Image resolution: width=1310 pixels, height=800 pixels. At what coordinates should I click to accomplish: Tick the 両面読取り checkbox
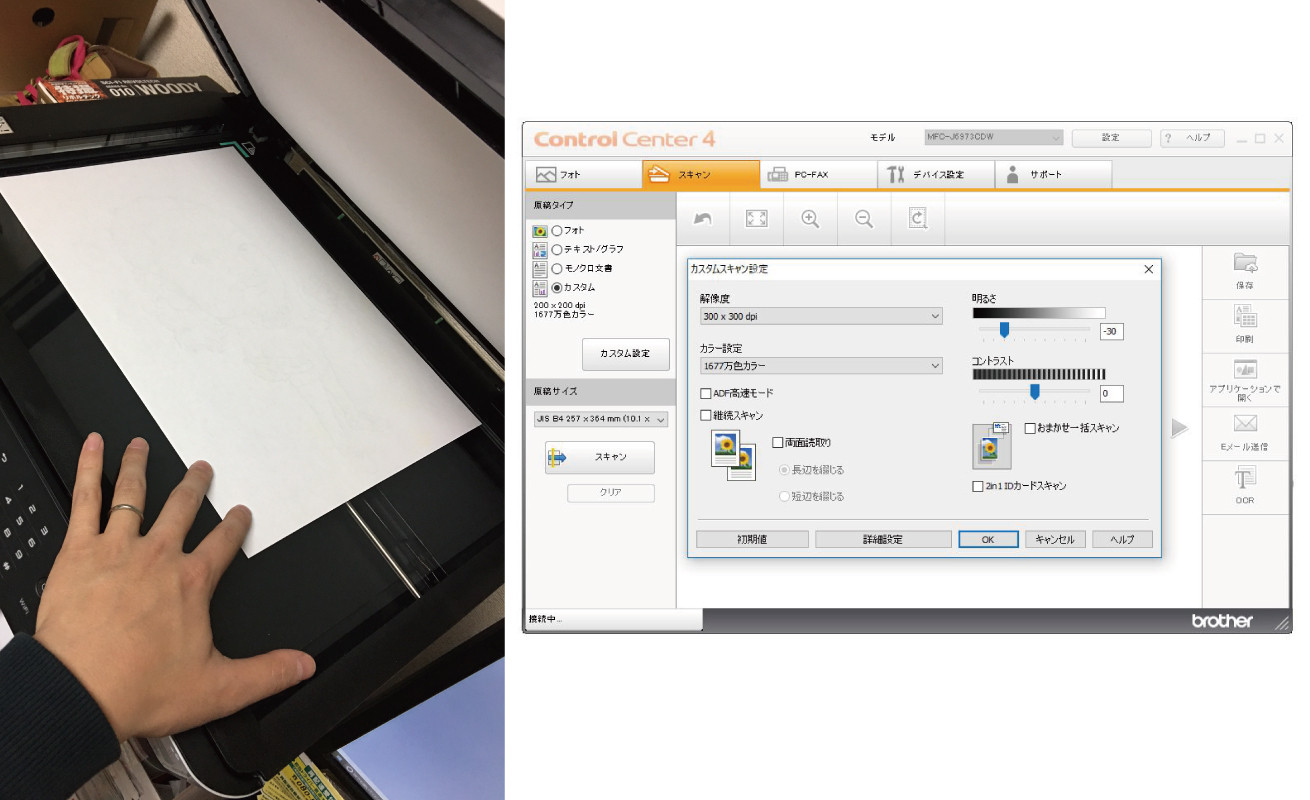(x=778, y=442)
